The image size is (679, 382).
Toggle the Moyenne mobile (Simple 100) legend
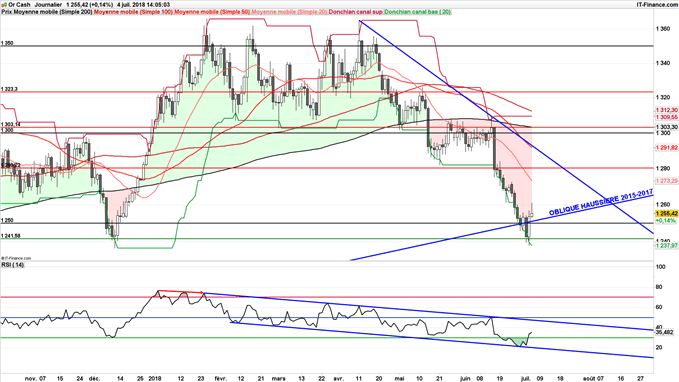click(133, 12)
